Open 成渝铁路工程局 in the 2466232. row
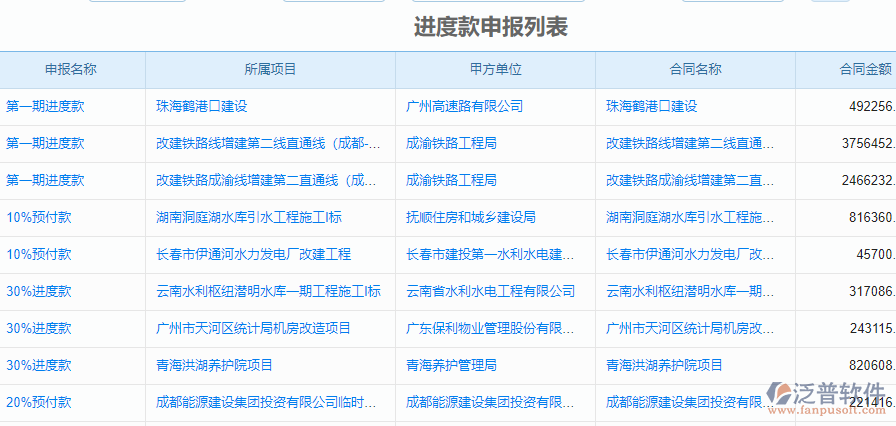The image size is (896, 426). tap(451, 181)
